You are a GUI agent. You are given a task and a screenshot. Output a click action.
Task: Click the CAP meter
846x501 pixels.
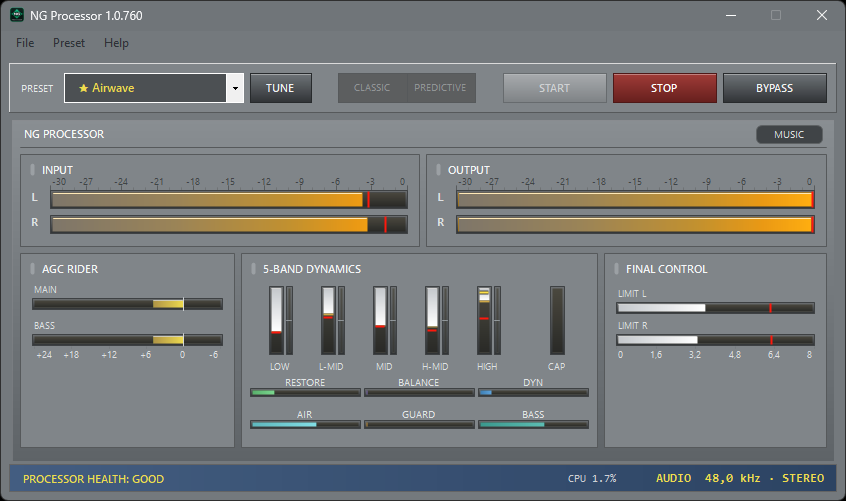coord(557,320)
